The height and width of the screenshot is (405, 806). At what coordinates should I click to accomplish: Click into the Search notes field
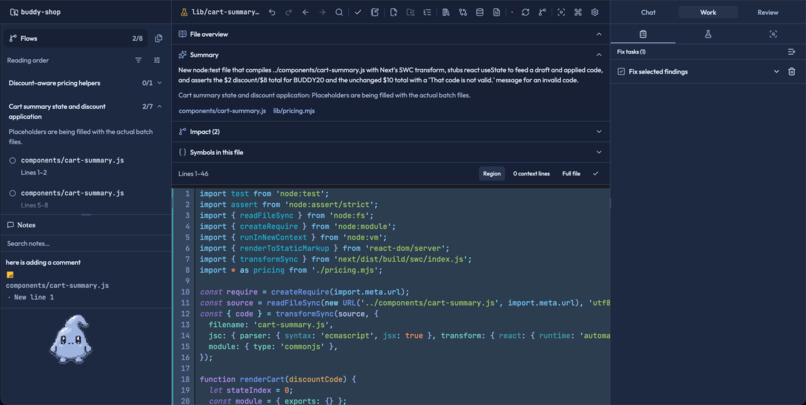pyautogui.click(x=86, y=244)
